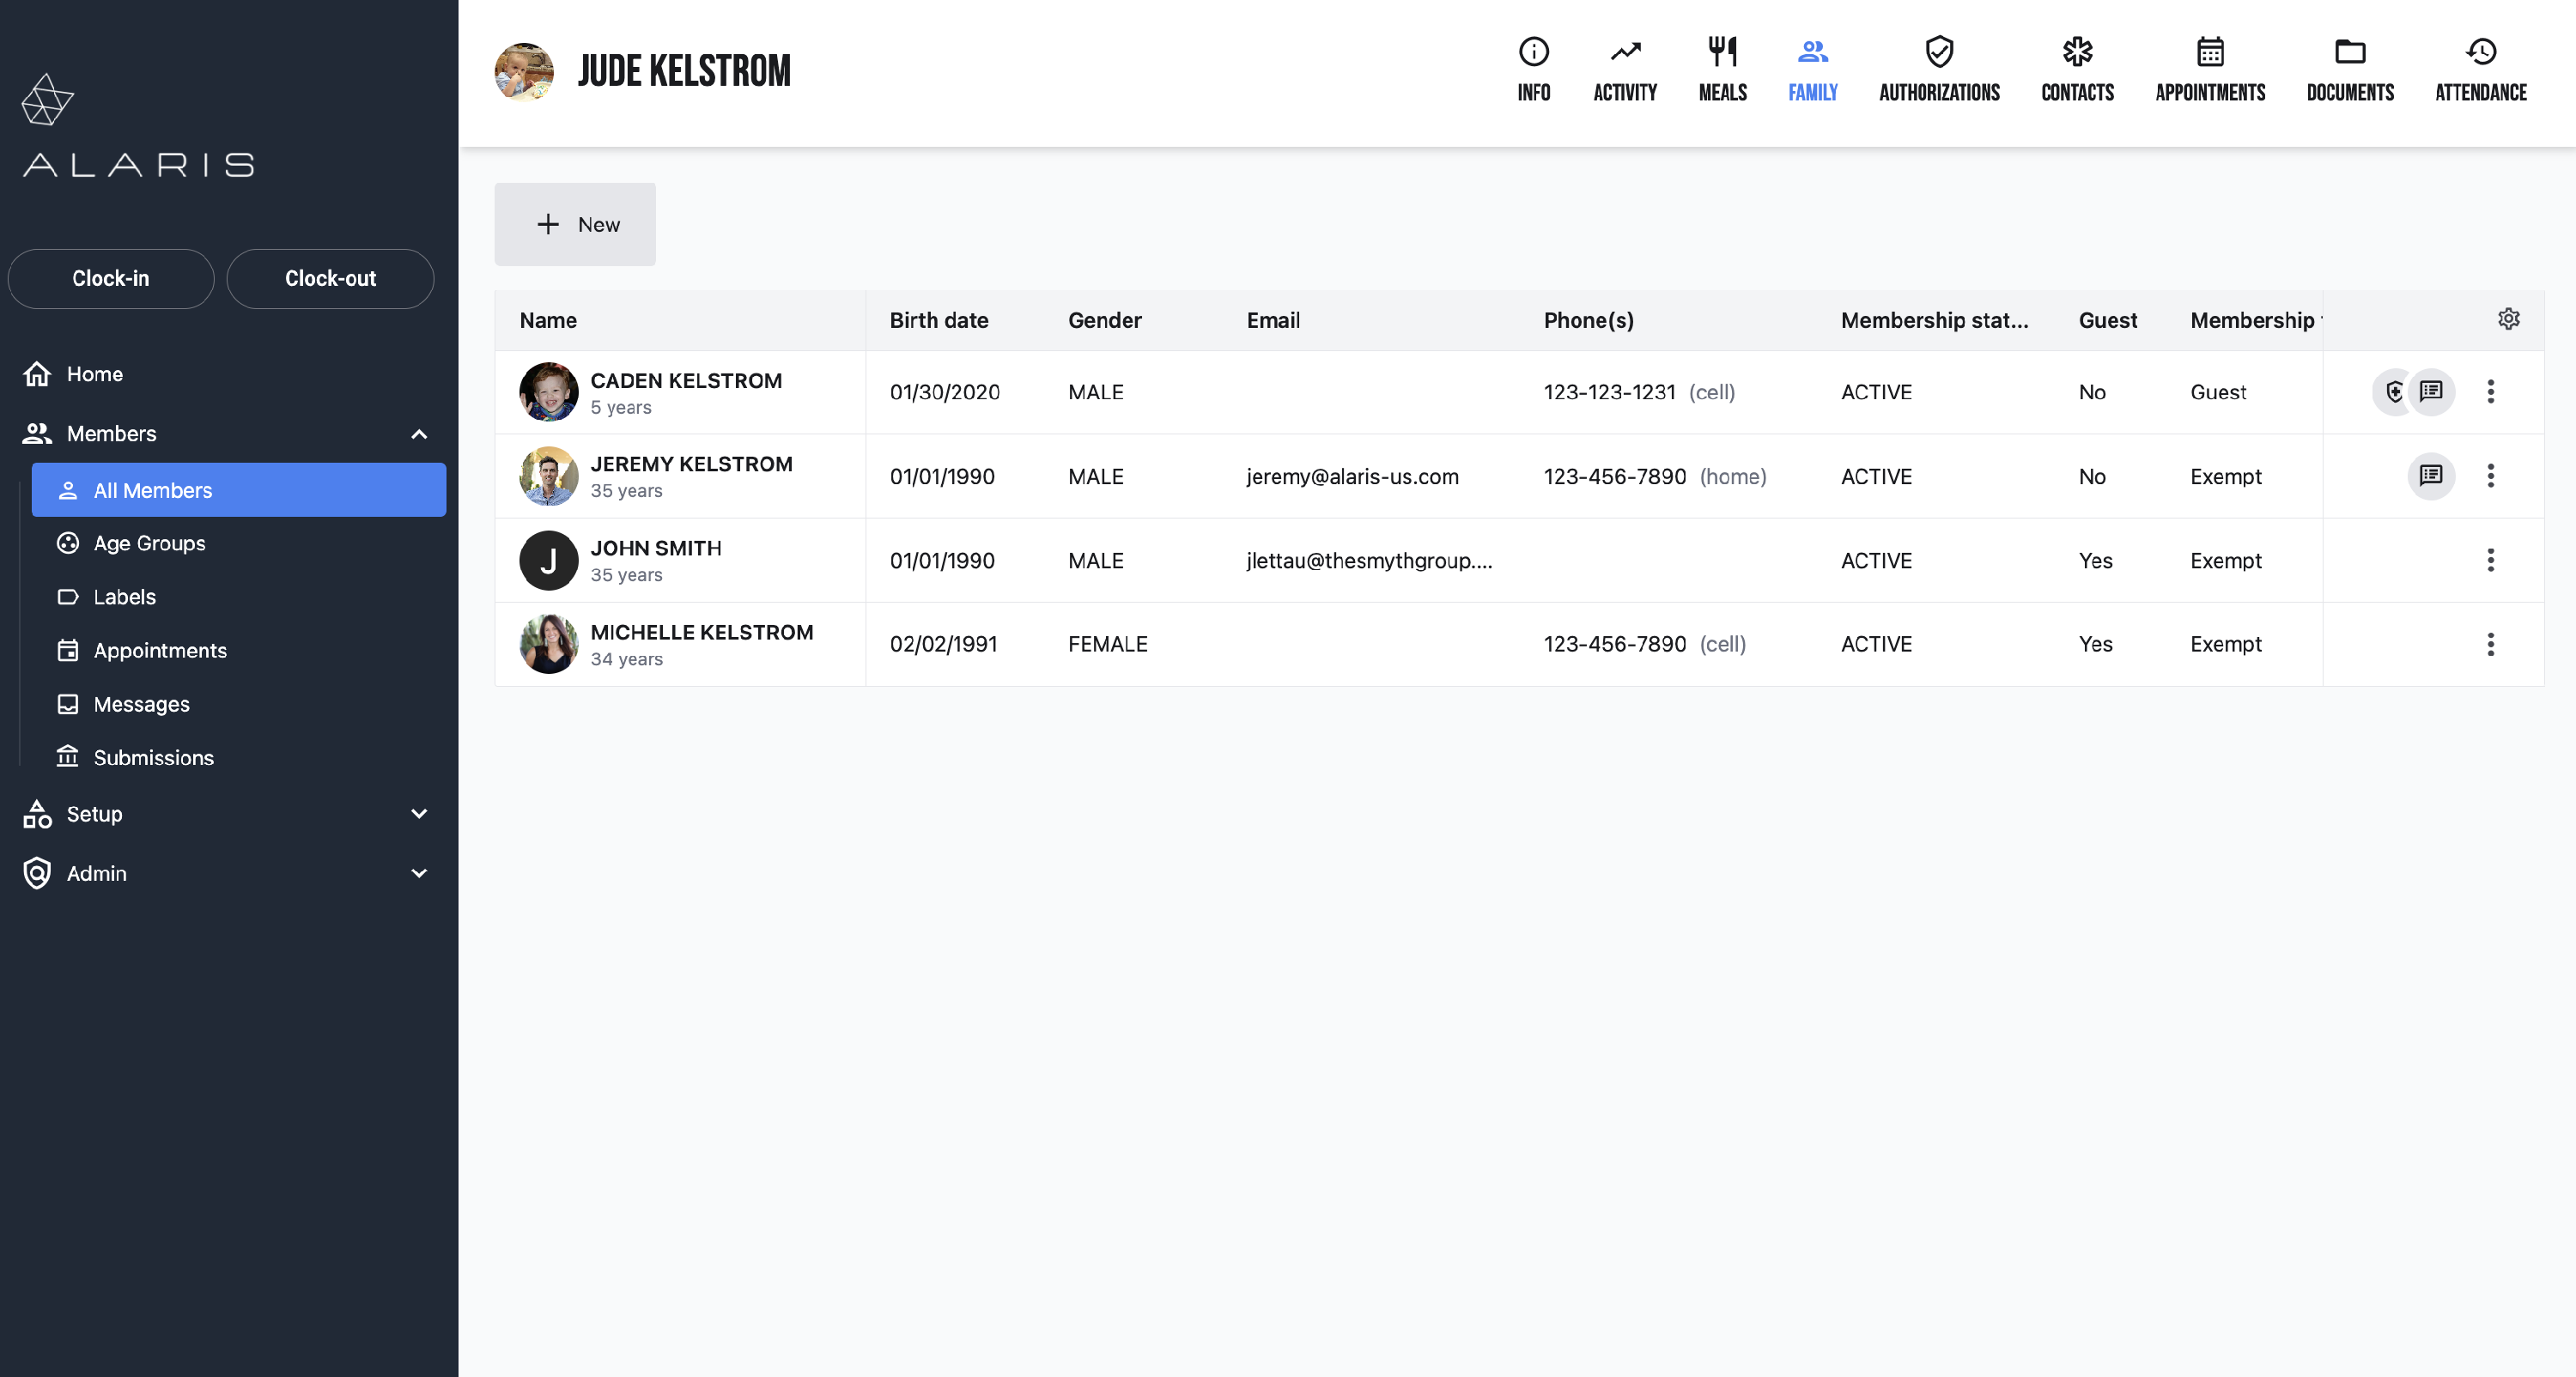Go to the Attendance tab
2576x1377 pixels.
click(x=2480, y=70)
